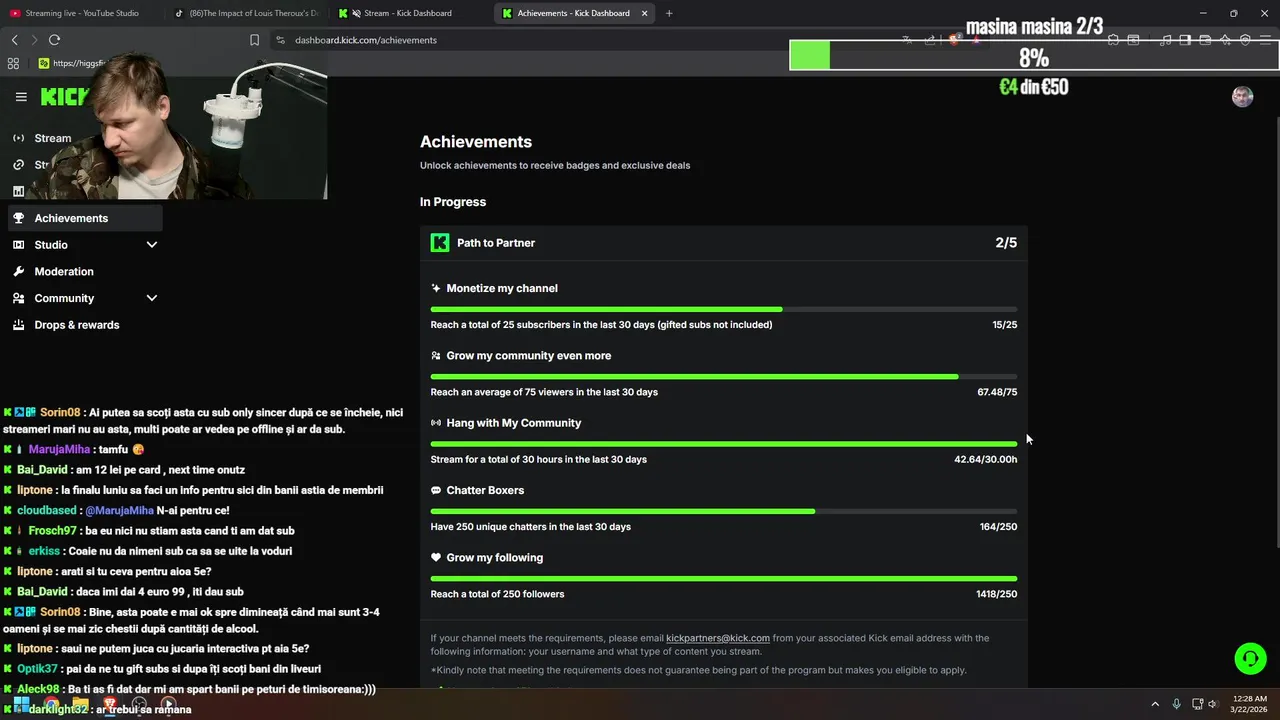Open the profile avatar menu
1280x720 pixels.
click(1242, 96)
